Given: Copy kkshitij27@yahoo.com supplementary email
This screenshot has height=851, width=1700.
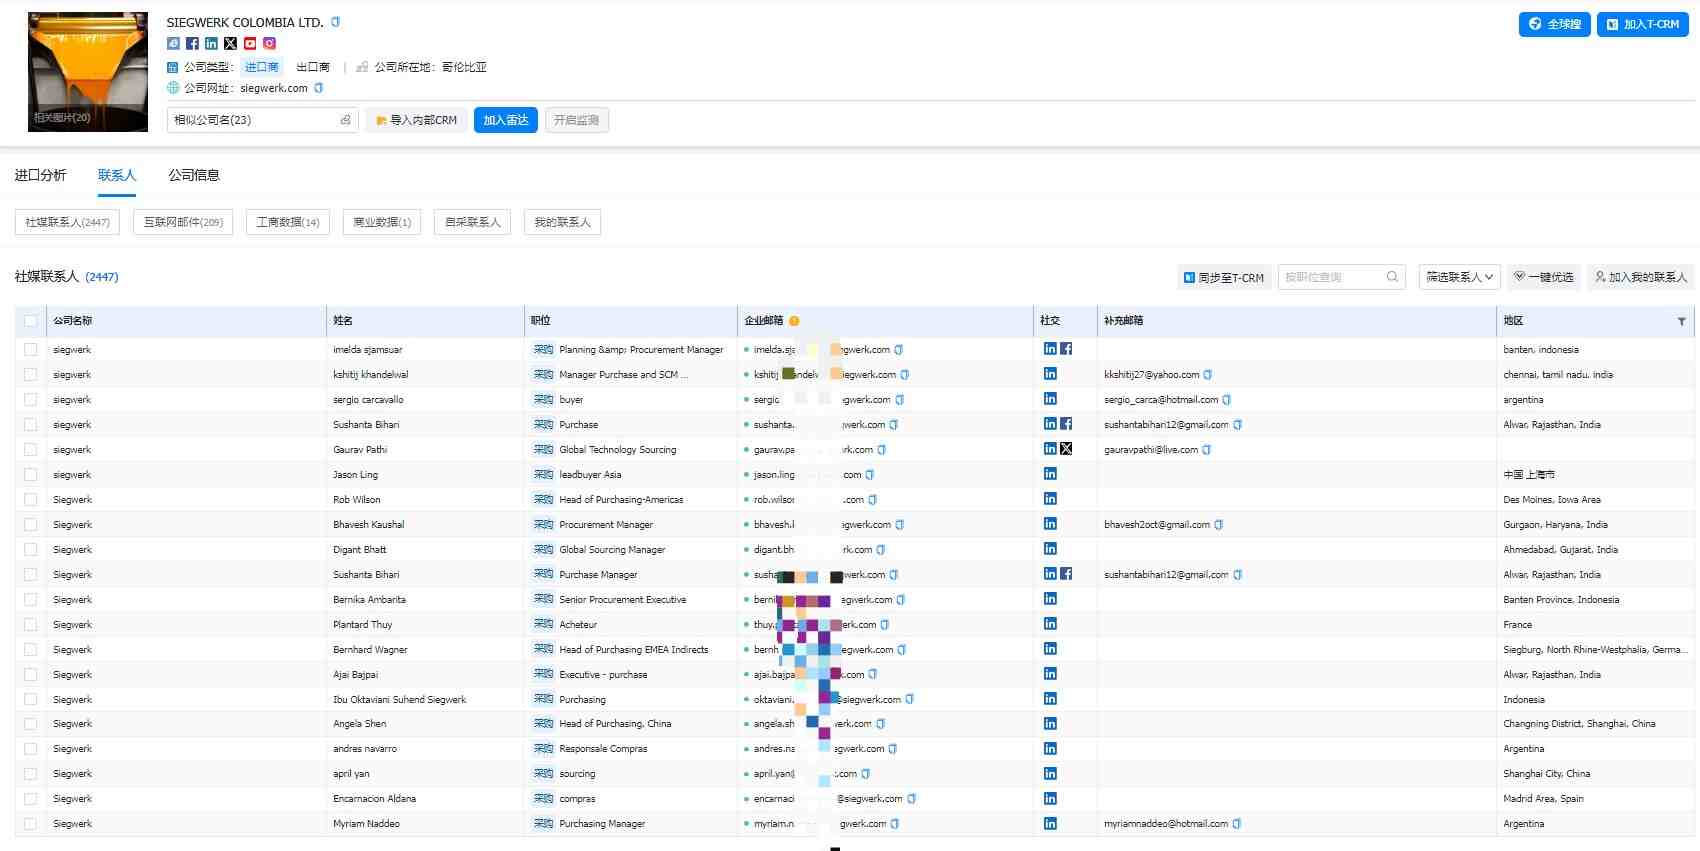Looking at the screenshot, I should (x=1207, y=375).
